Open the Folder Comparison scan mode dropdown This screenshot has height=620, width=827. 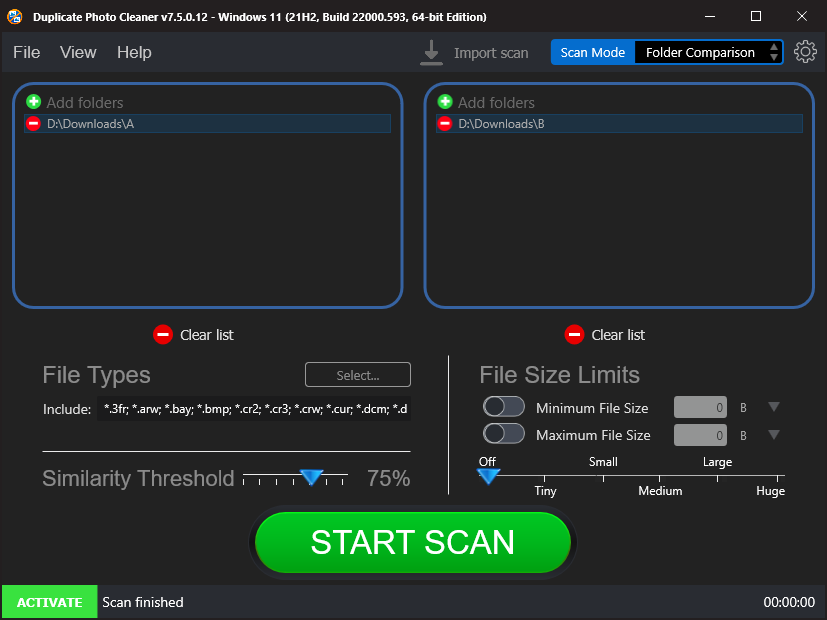(x=708, y=52)
